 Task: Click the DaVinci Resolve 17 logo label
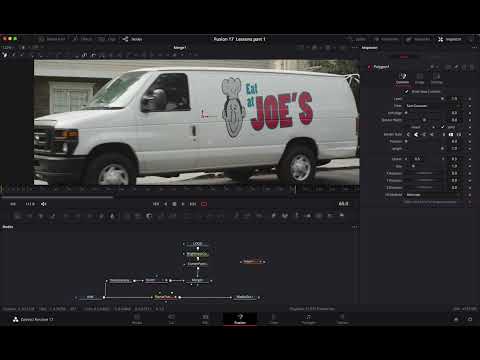[x=33, y=319]
